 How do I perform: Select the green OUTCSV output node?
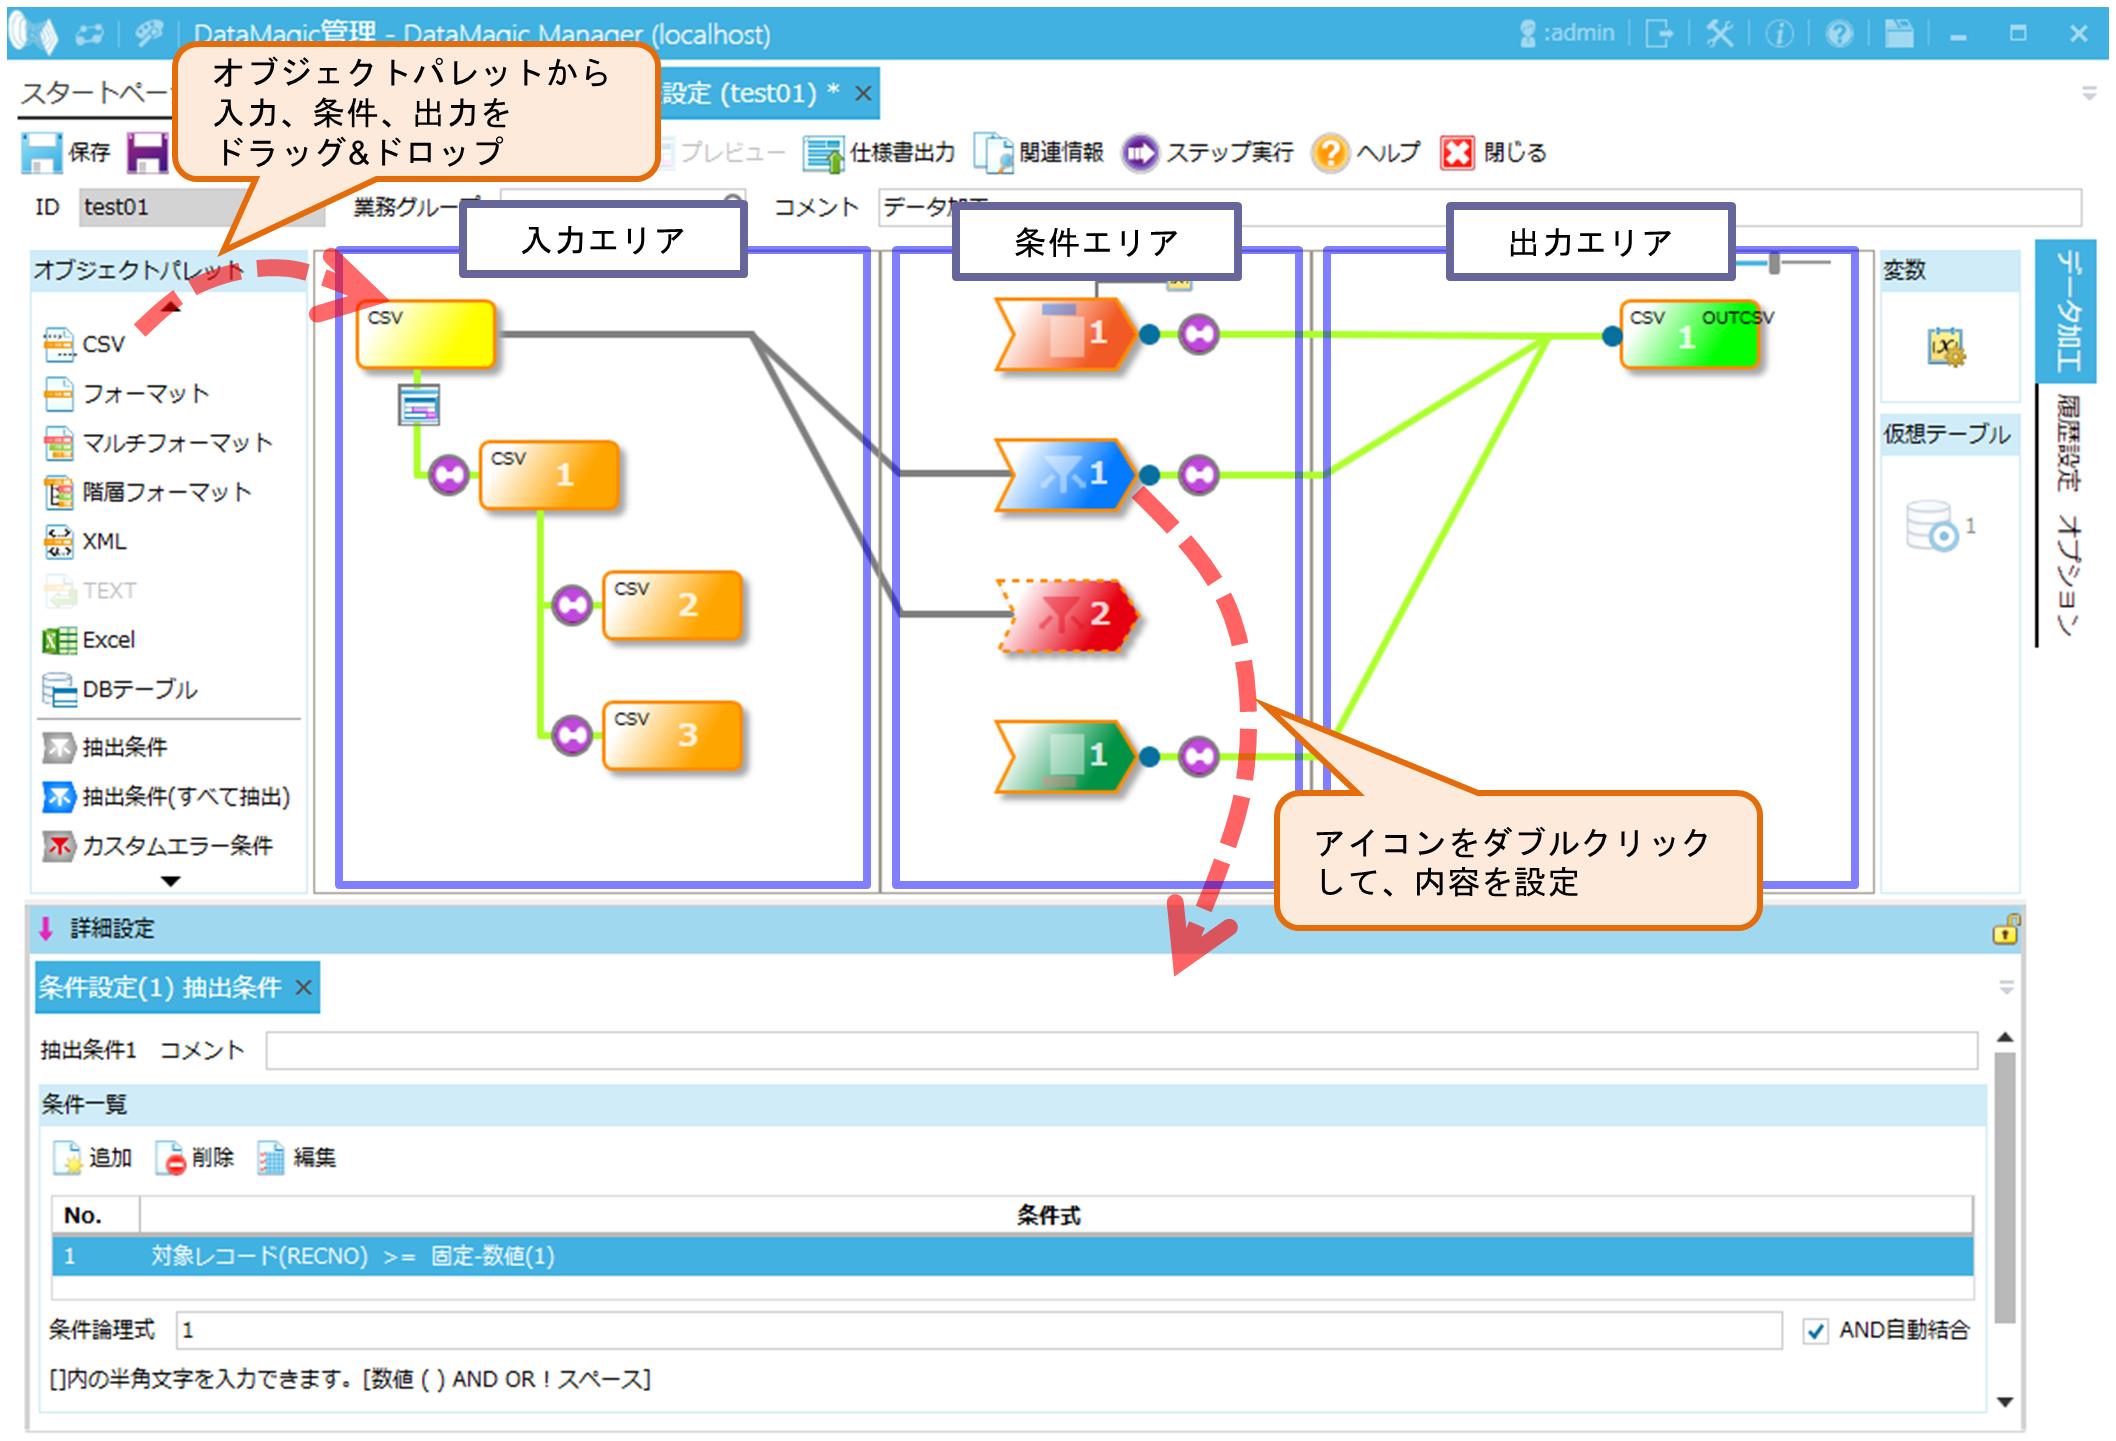(1690, 335)
